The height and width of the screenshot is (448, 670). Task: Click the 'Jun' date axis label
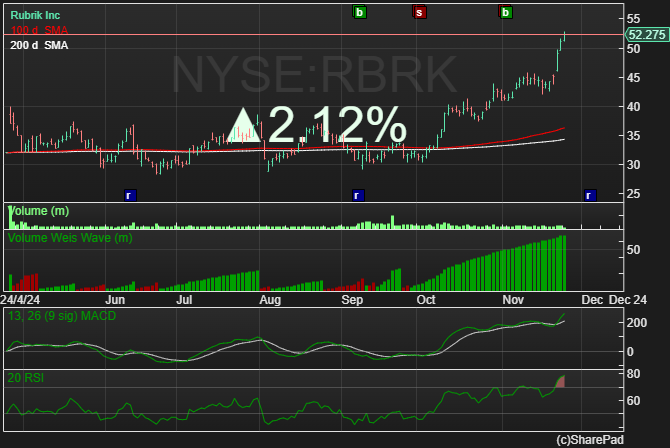(x=115, y=300)
